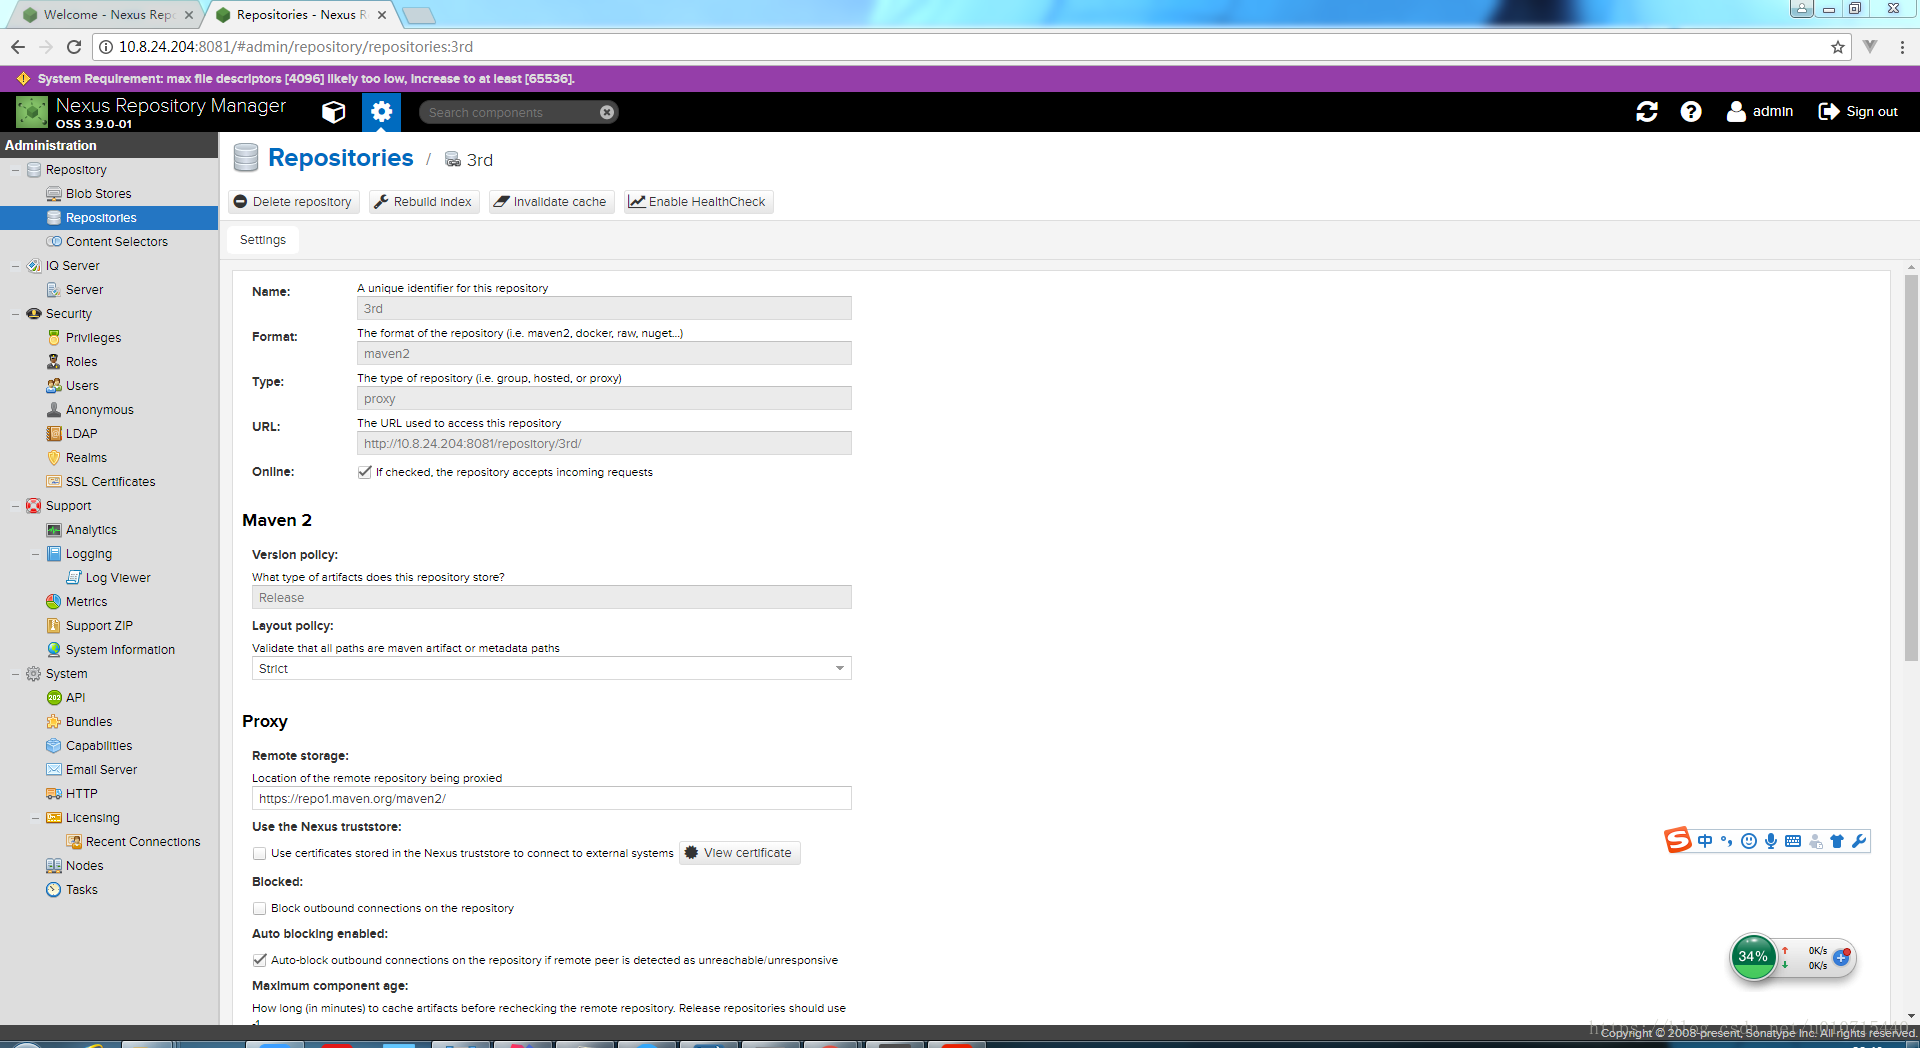Click Invalidate cache button
Image resolution: width=1920 pixels, height=1048 pixels.
point(551,202)
